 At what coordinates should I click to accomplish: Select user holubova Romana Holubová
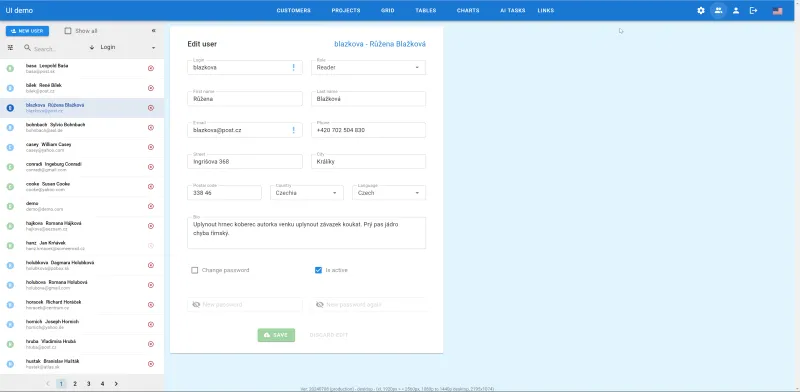[82, 285]
